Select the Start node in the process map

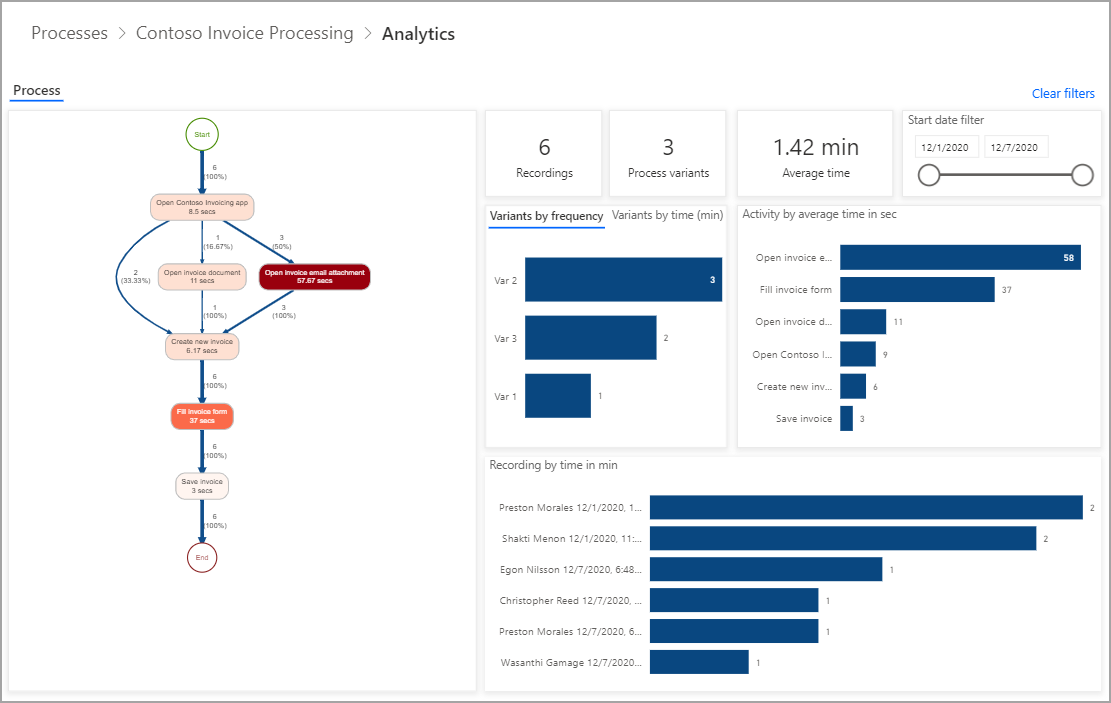tap(201, 133)
